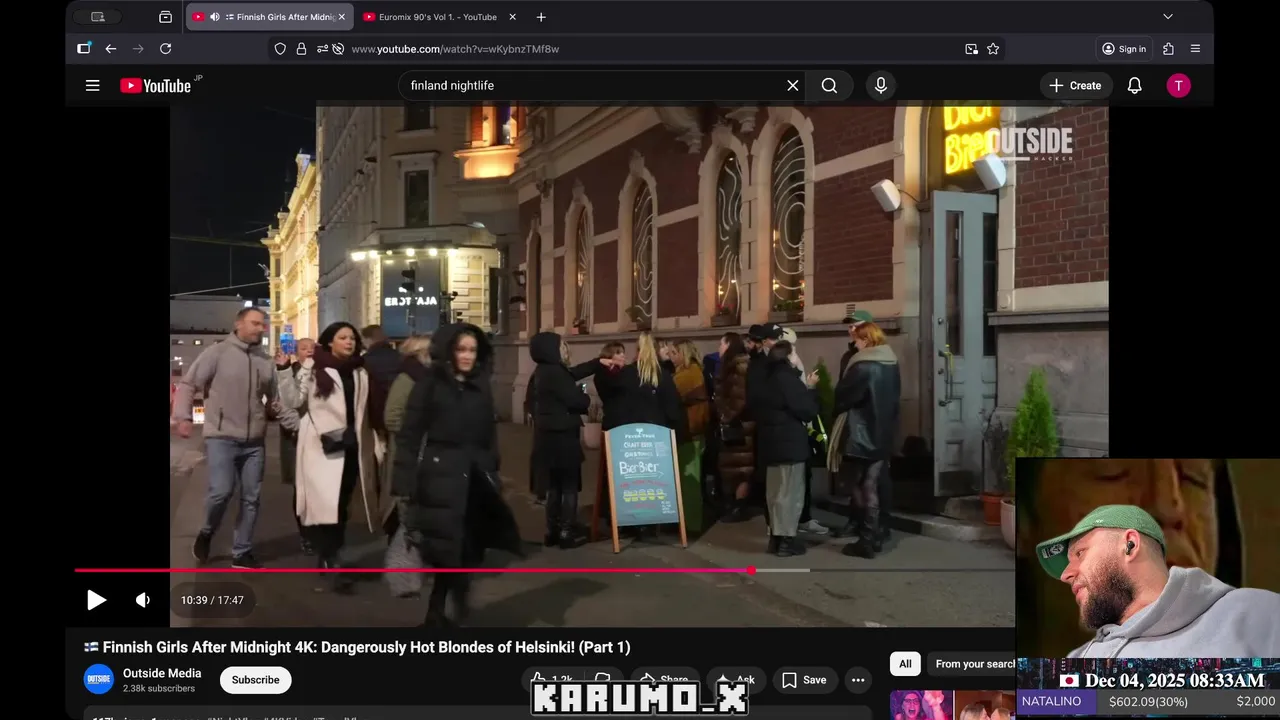This screenshot has height=720, width=1280.
Task: Open the window workspace switcher at top-left
Action: coord(97,17)
